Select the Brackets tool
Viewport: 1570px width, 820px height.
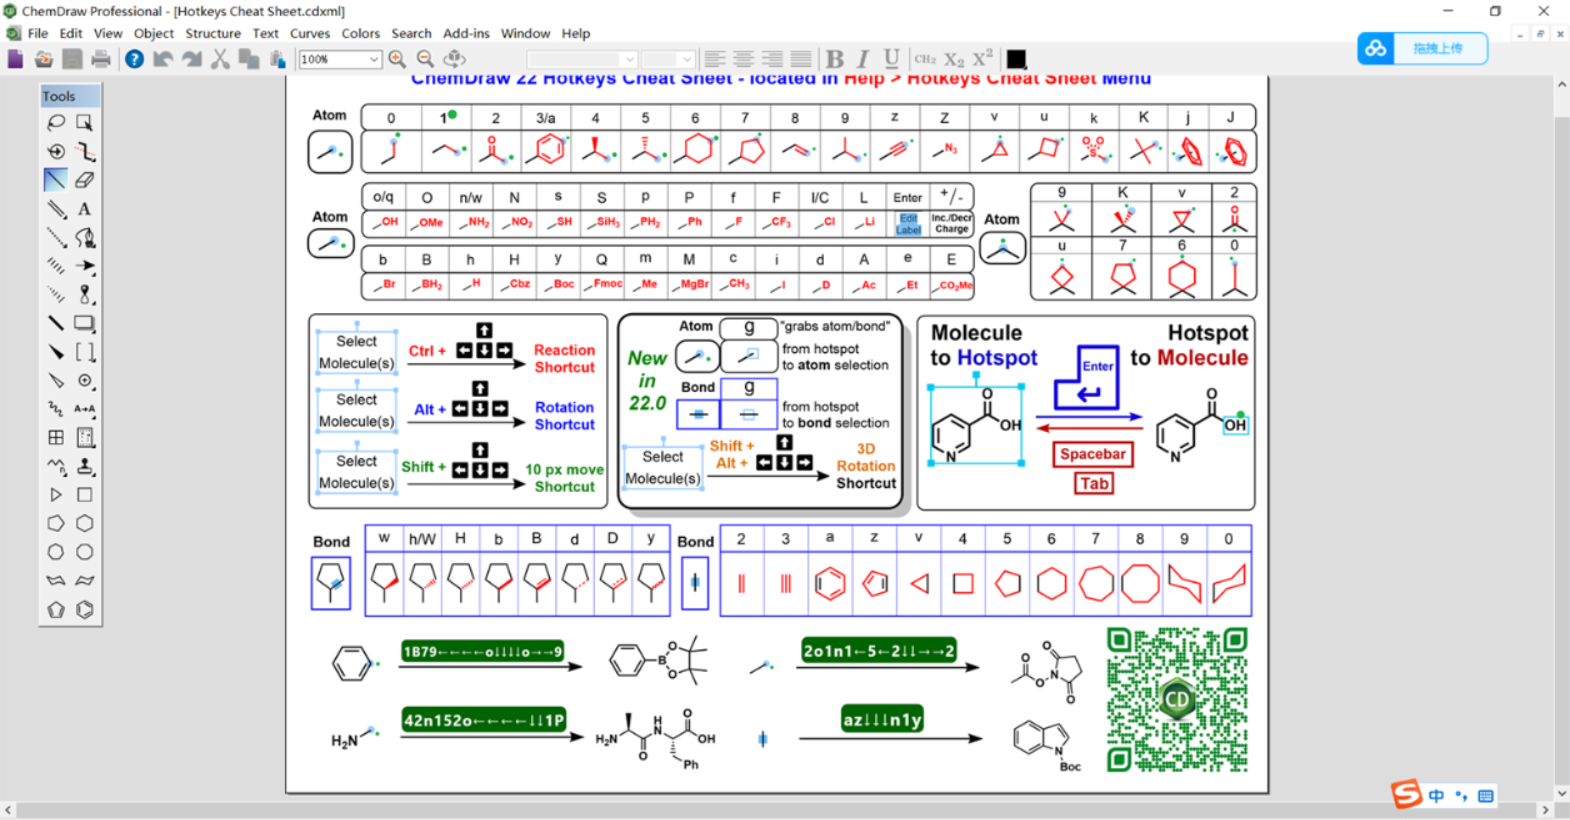click(85, 352)
